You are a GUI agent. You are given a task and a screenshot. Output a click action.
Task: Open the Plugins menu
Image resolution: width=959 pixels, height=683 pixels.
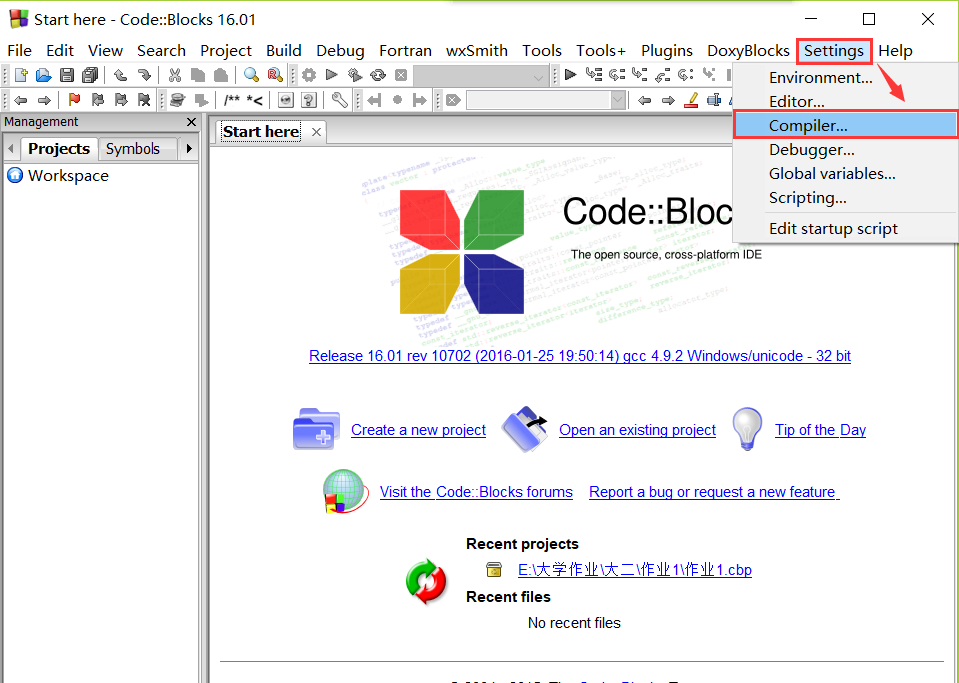tap(667, 51)
